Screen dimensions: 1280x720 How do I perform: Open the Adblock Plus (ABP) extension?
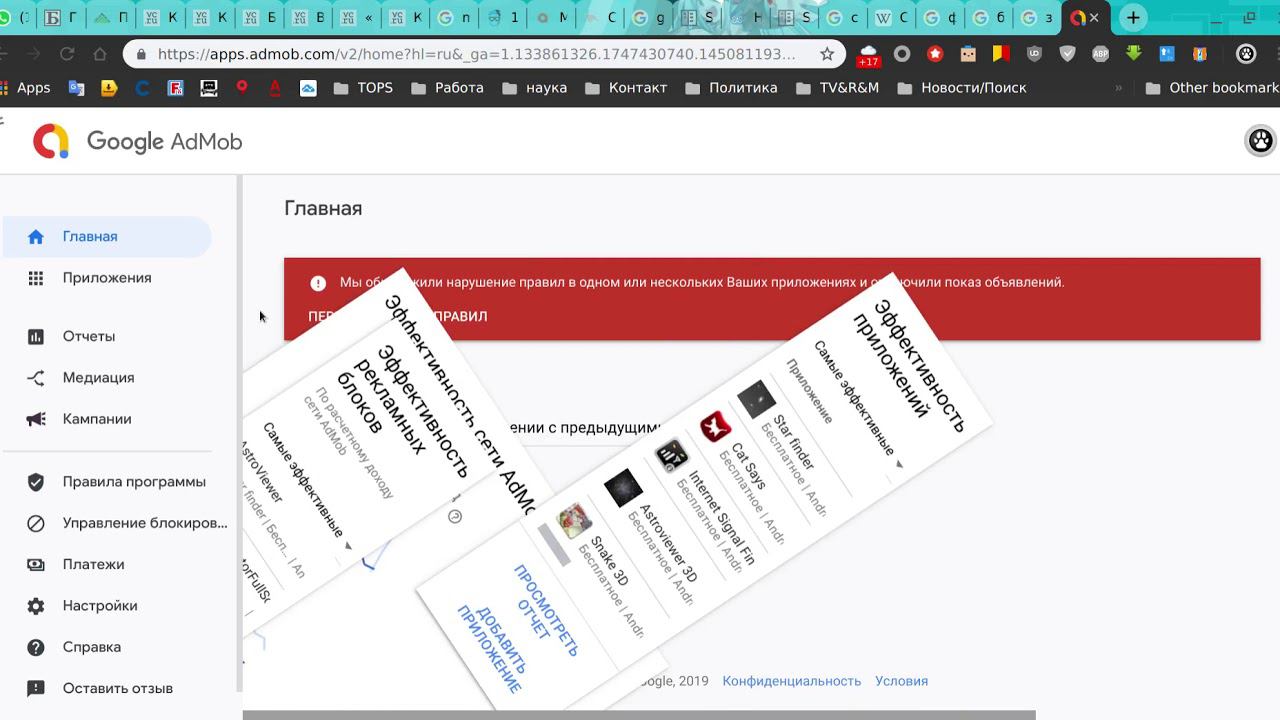click(1100, 54)
